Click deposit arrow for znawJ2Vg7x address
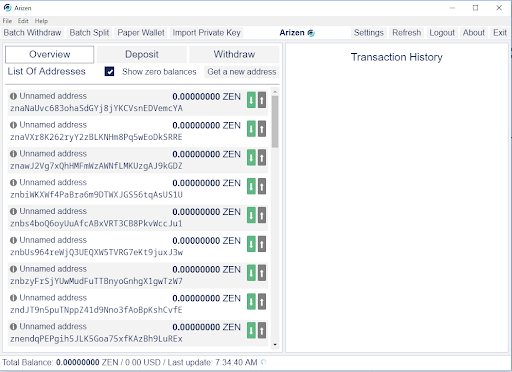The height and width of the screenshot is (372, 512). pyautogui.click(x=251, y=158)
